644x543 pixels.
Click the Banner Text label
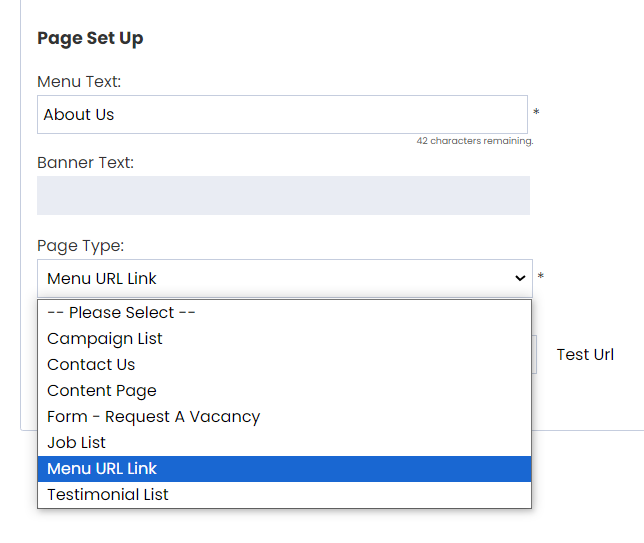(85, 163)
